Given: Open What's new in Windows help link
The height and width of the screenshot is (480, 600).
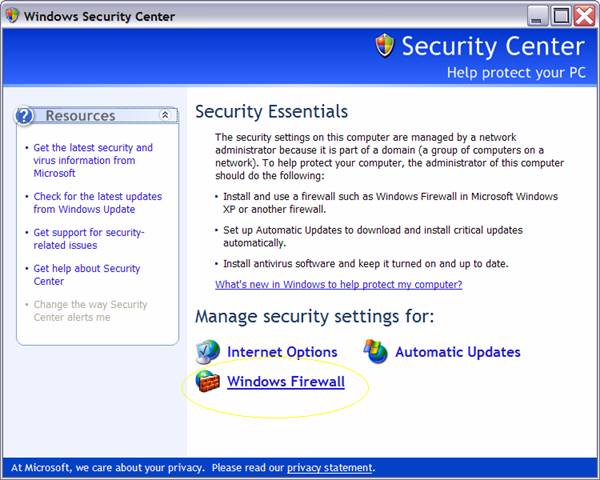Looking at the screenshot, I should point(339,284).
